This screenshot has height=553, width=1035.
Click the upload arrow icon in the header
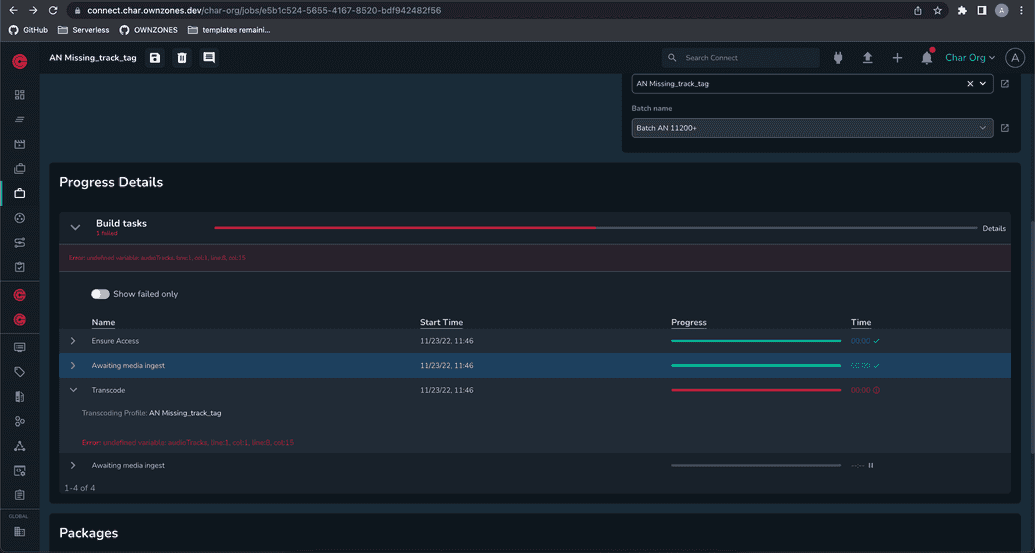(868, 58)
